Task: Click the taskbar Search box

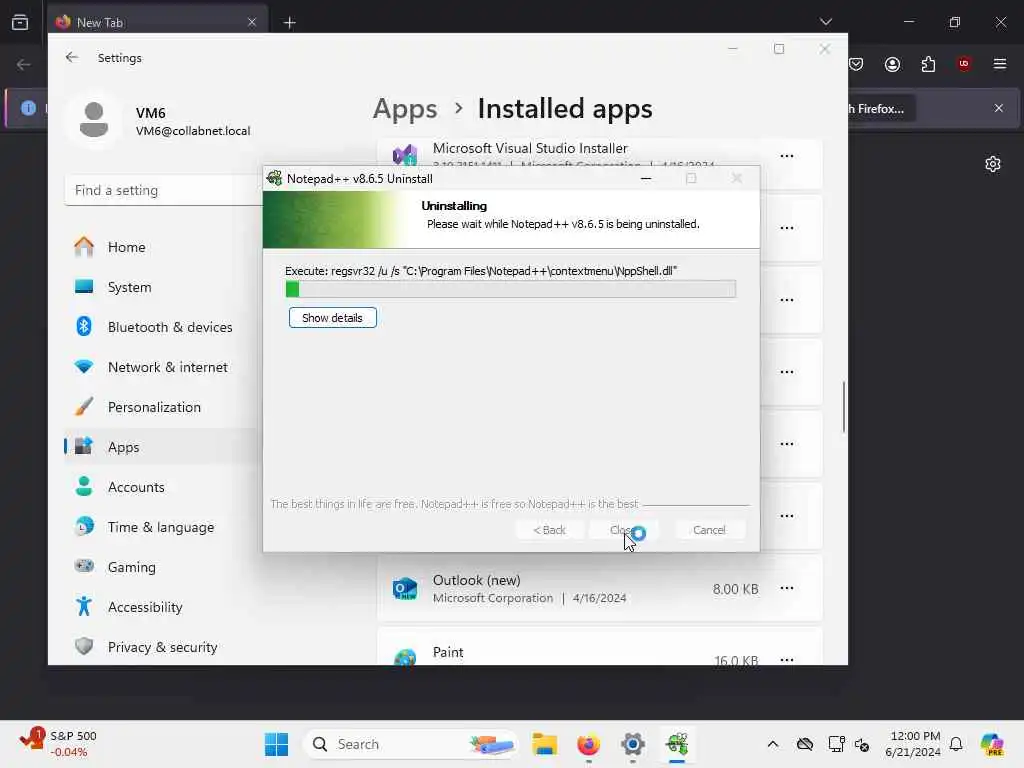Action: (x=409, y=744)
